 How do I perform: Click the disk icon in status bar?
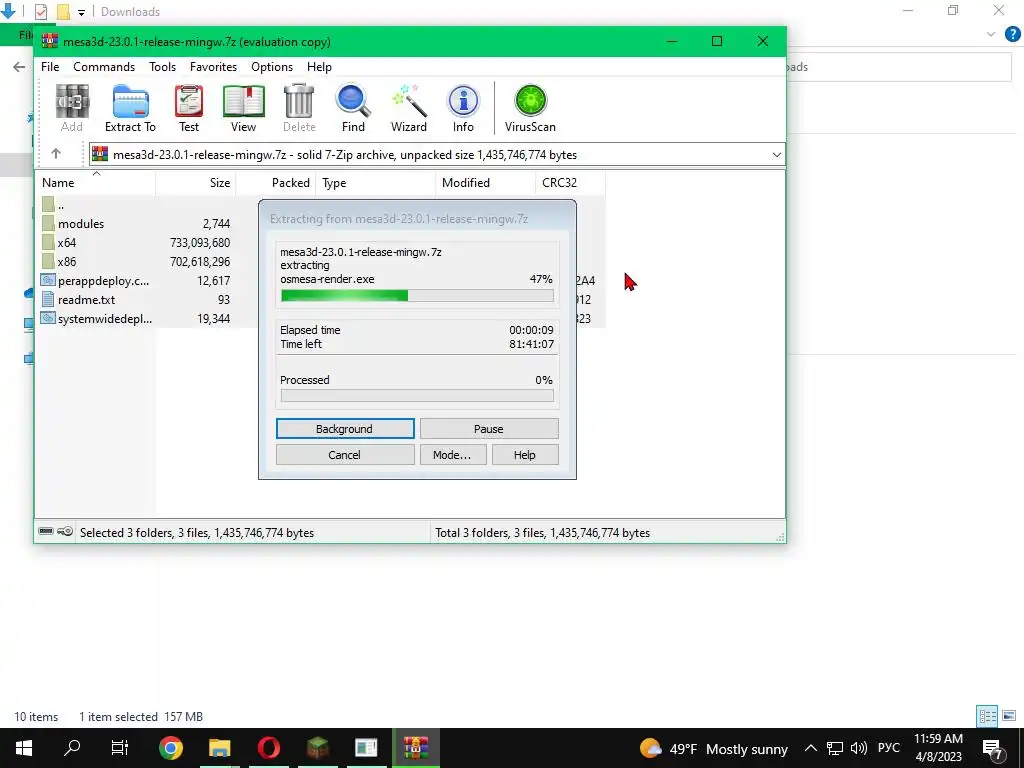tap(46, 532)
